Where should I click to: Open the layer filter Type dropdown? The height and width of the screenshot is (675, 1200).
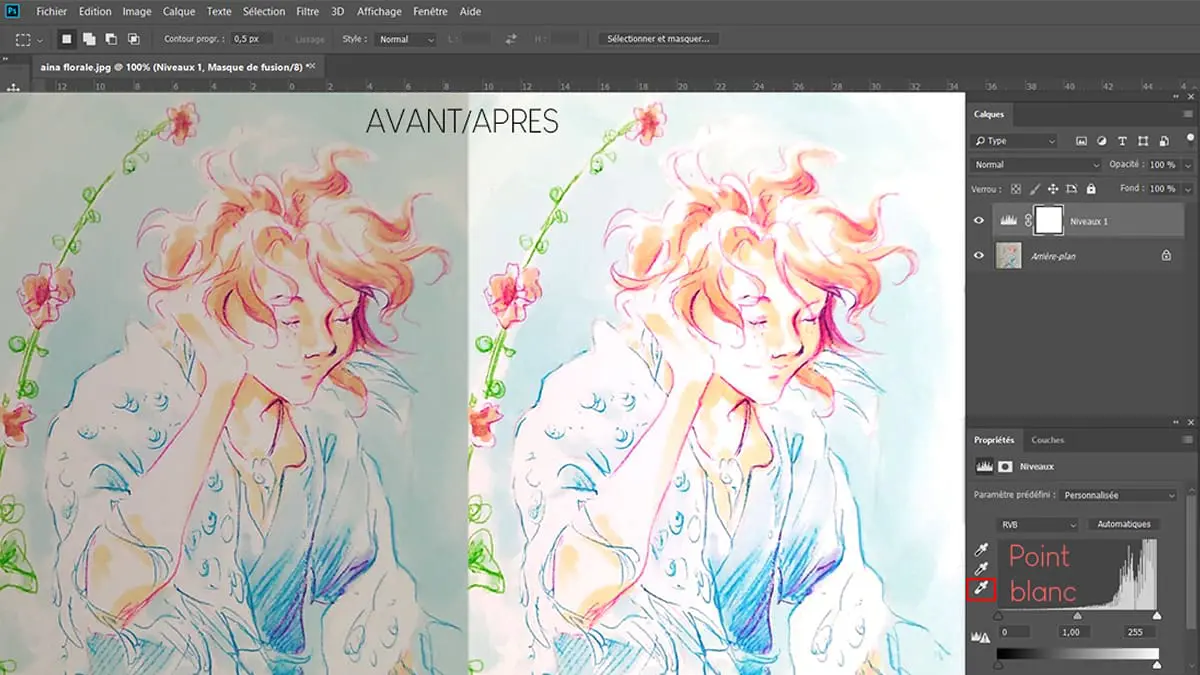[x=1015, y=141]
